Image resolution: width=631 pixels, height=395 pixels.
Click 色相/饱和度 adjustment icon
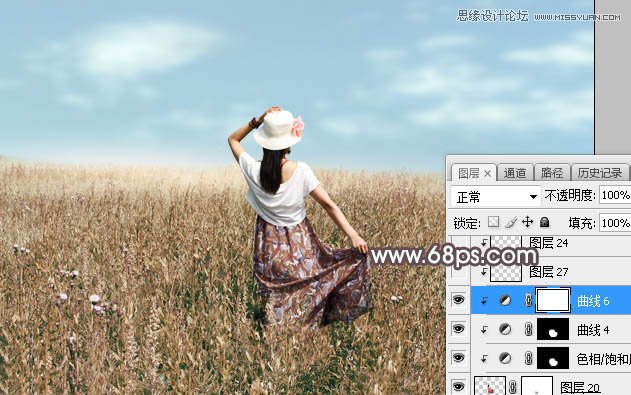click(x=505, y=358)
